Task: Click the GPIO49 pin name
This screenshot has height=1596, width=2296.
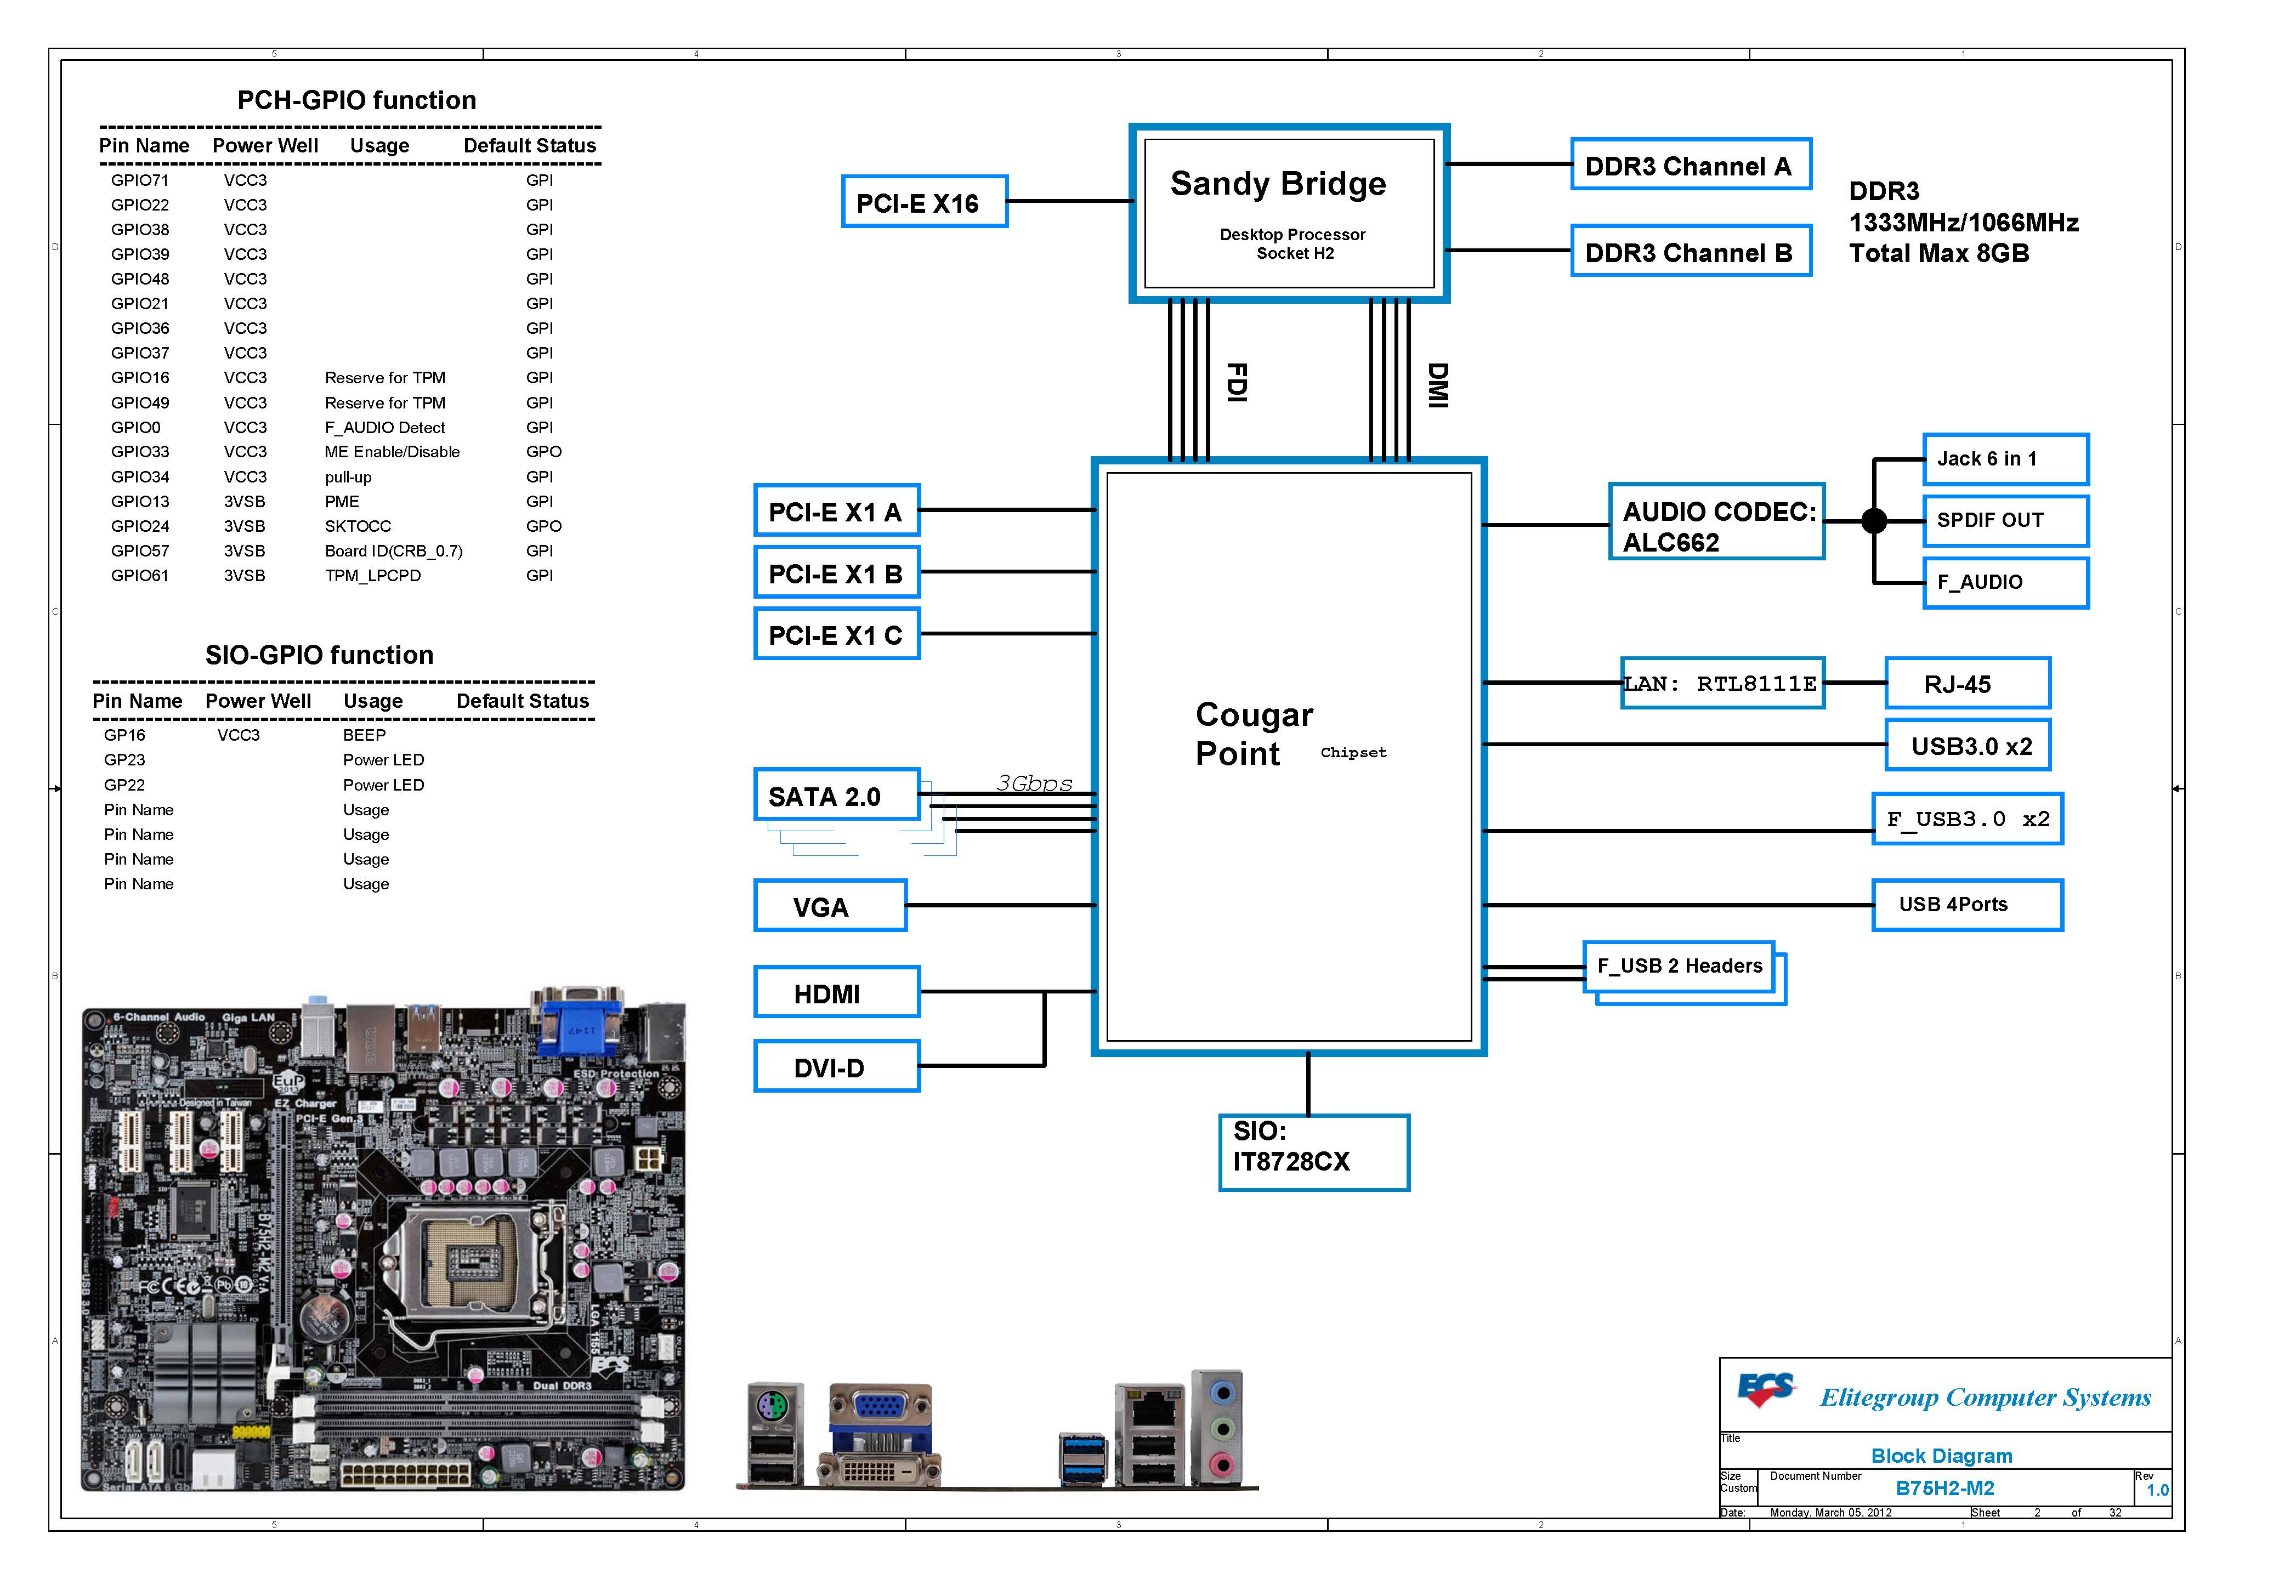Action: (139, 402)
